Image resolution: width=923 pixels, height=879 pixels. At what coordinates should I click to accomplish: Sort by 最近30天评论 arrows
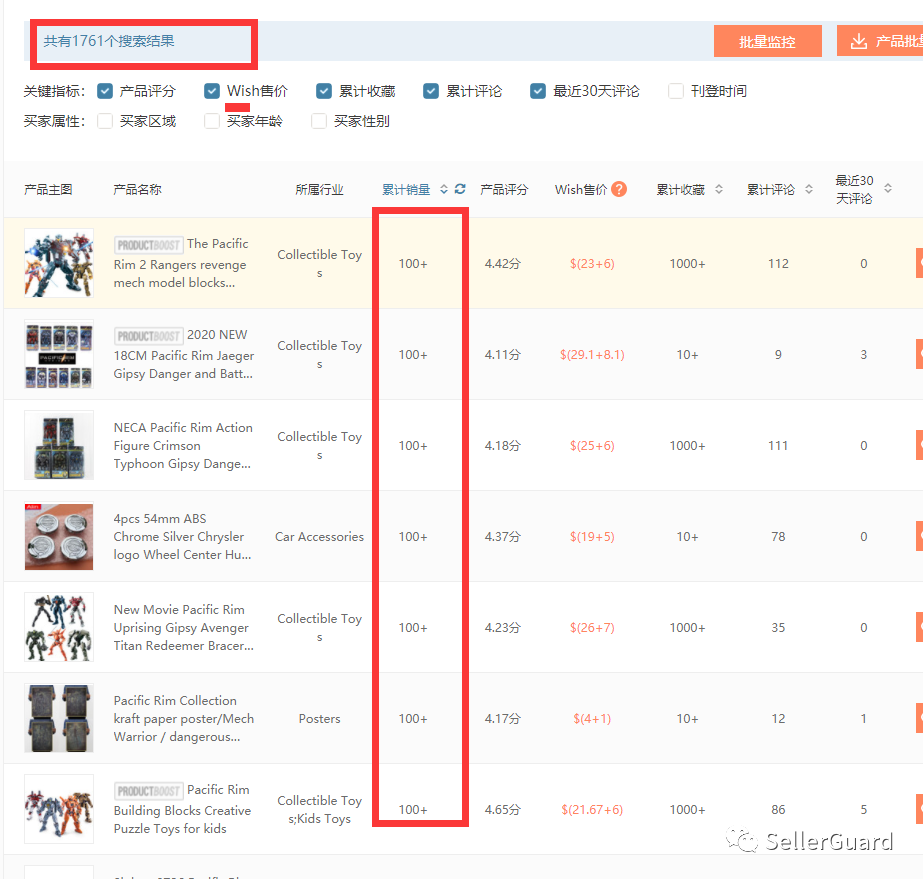pos(888,188)
